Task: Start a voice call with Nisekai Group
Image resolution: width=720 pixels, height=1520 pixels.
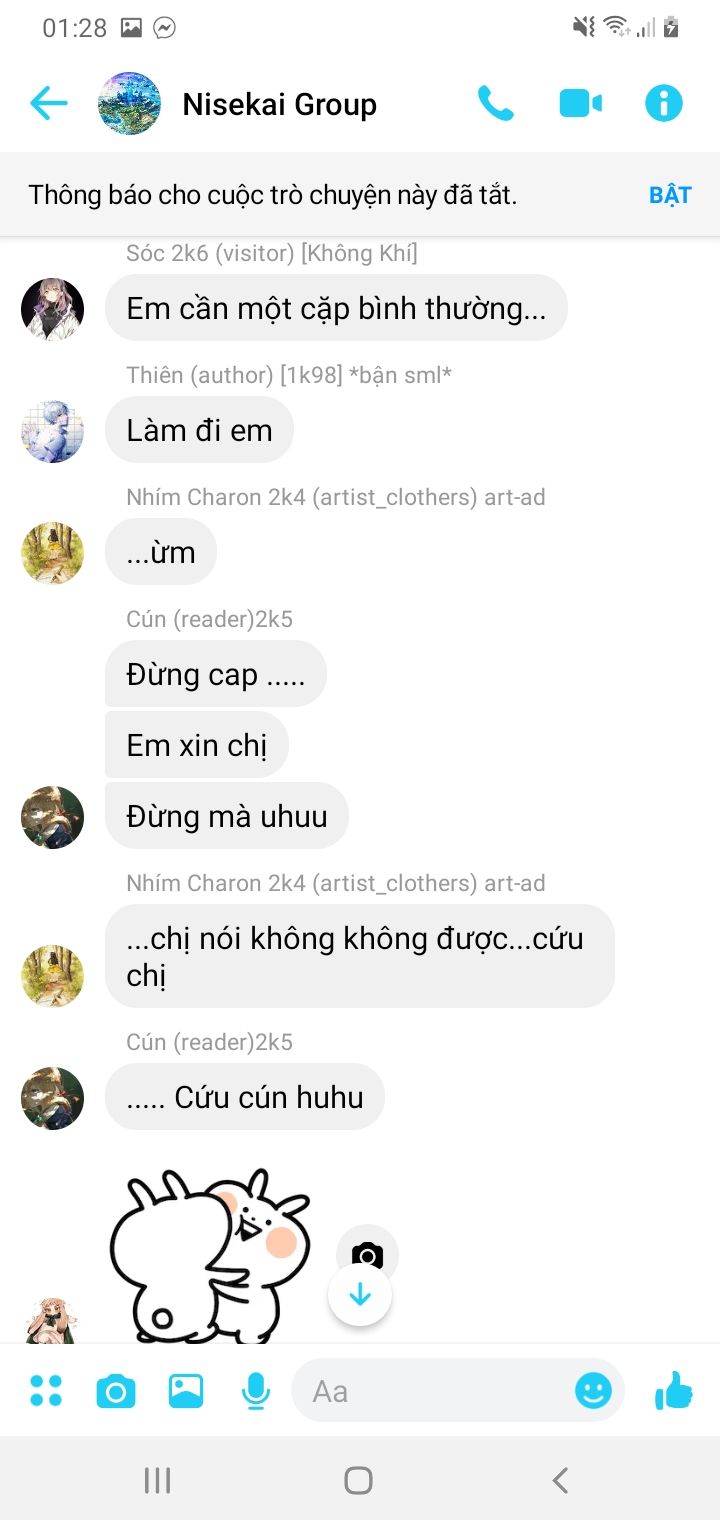Action: [x=496, y=103]
